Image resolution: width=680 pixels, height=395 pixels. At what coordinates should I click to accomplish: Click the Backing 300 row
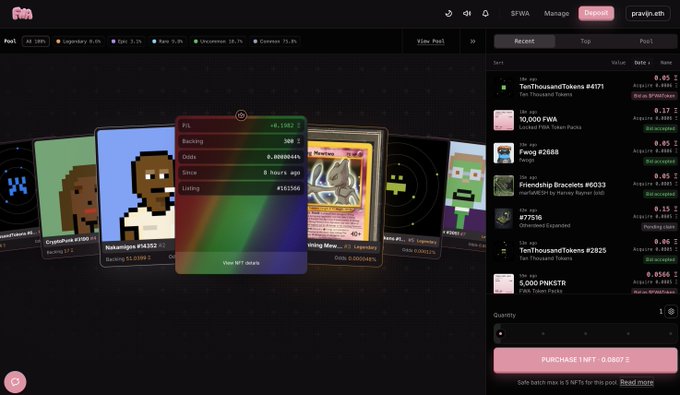(x=241, y=141)
